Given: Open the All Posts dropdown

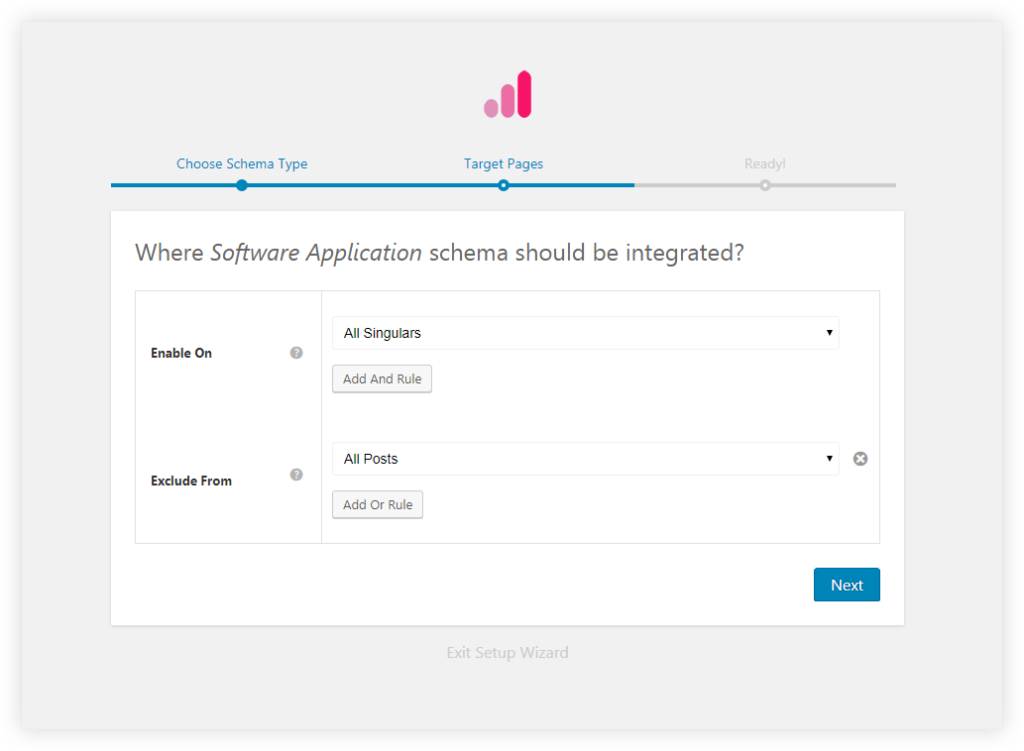Looking at the screenshot, I should point(585,458).
